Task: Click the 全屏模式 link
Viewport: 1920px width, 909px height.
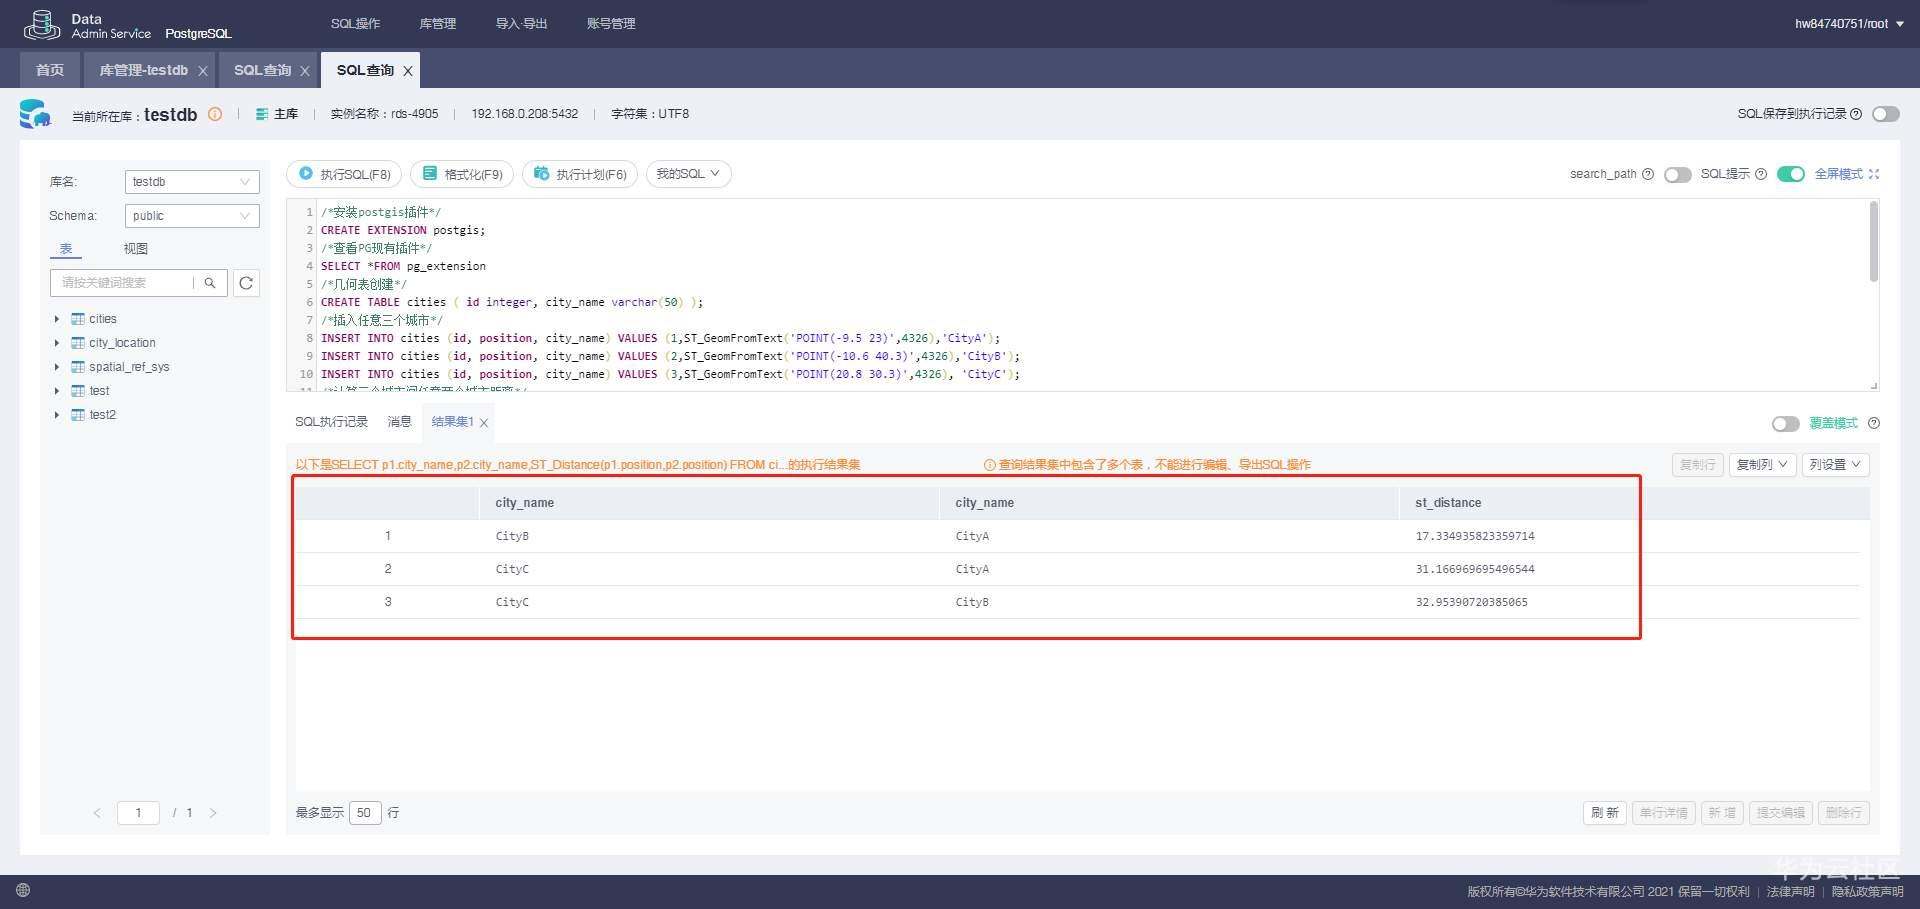Action: coord(1839,174)
